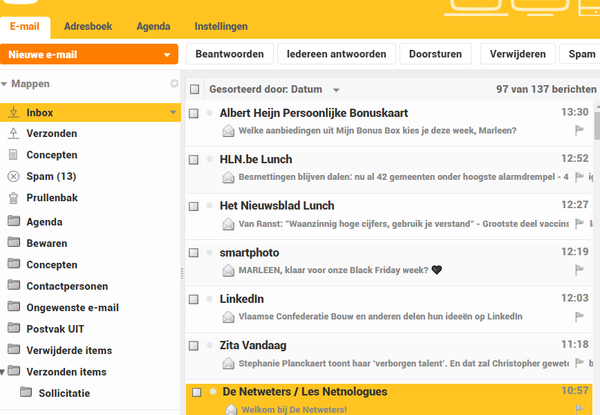
Task: Flag the Albert Heijn Bonuskaart email
Action: click(579, 130)
